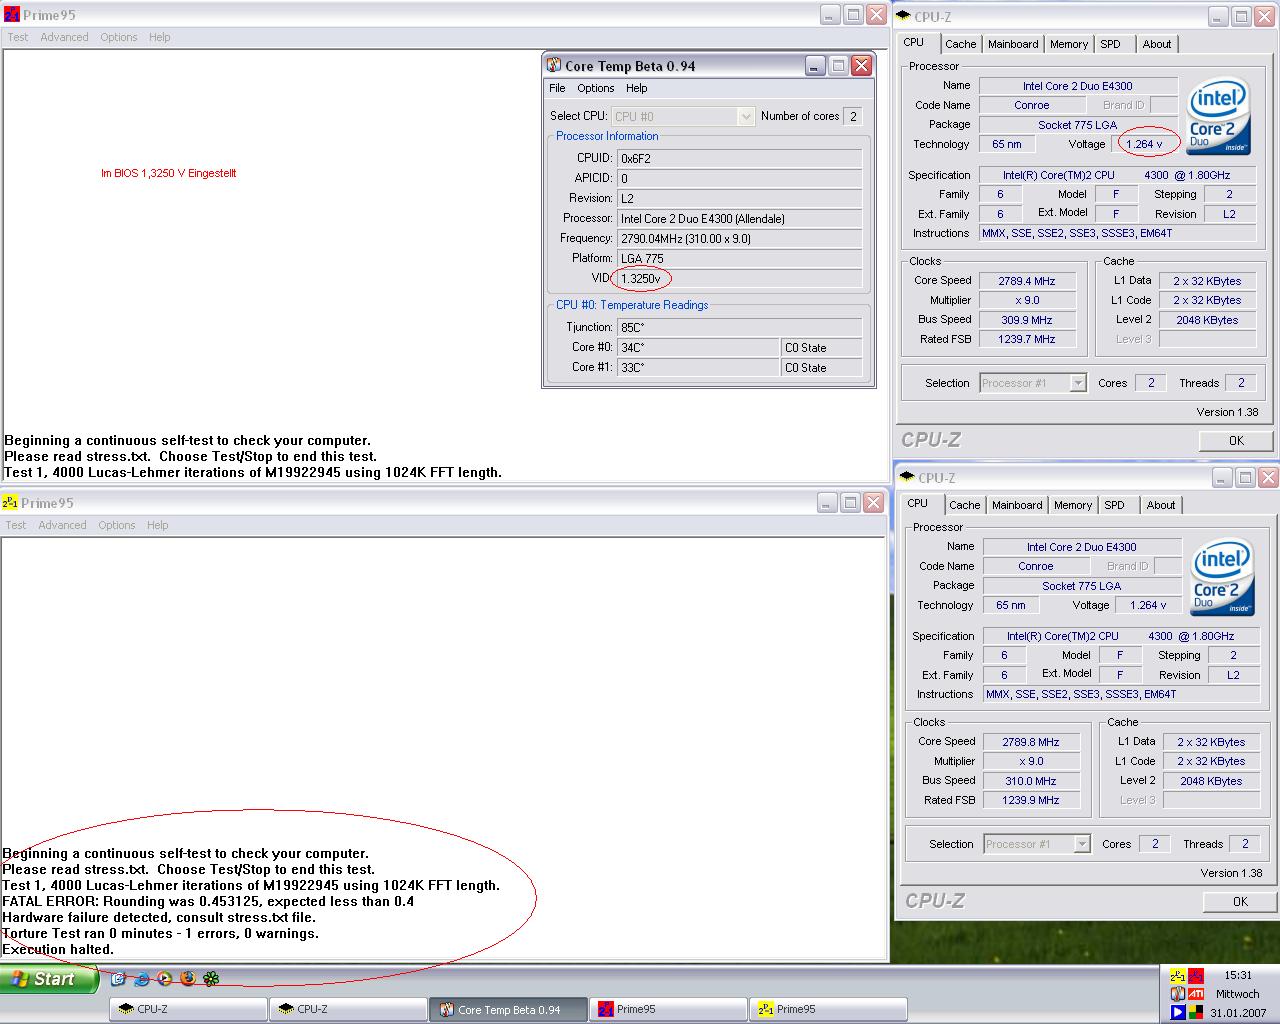Viewport: 1280px width, 1024px height.
Task: Click upper CPU-Z title bar chip icon
Action: pos(903,16)
